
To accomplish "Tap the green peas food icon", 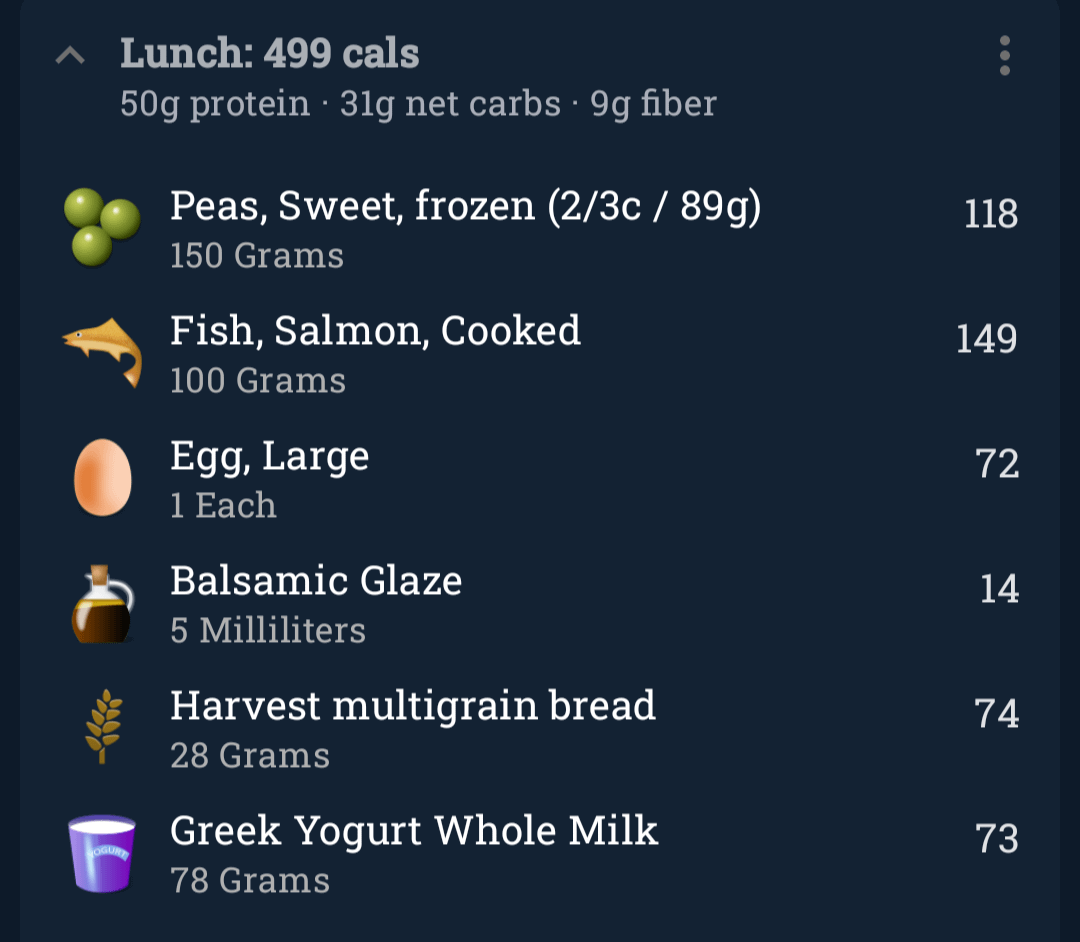I will point(102,227).
